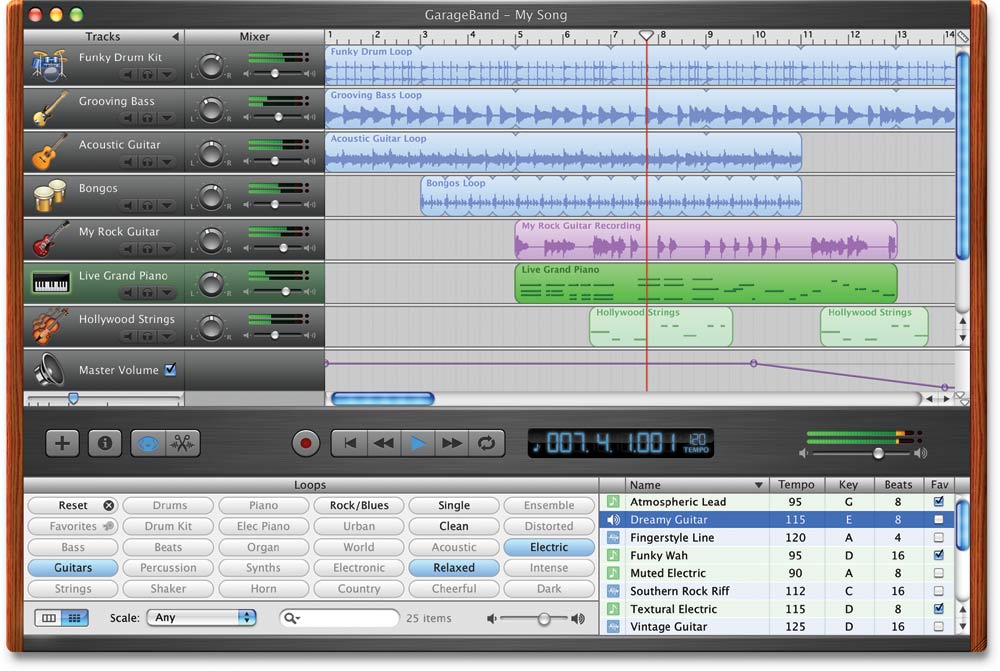The image size is (1000, 671).
Task: Choose the Clean keyword button
Action: [x=454, y=526]
